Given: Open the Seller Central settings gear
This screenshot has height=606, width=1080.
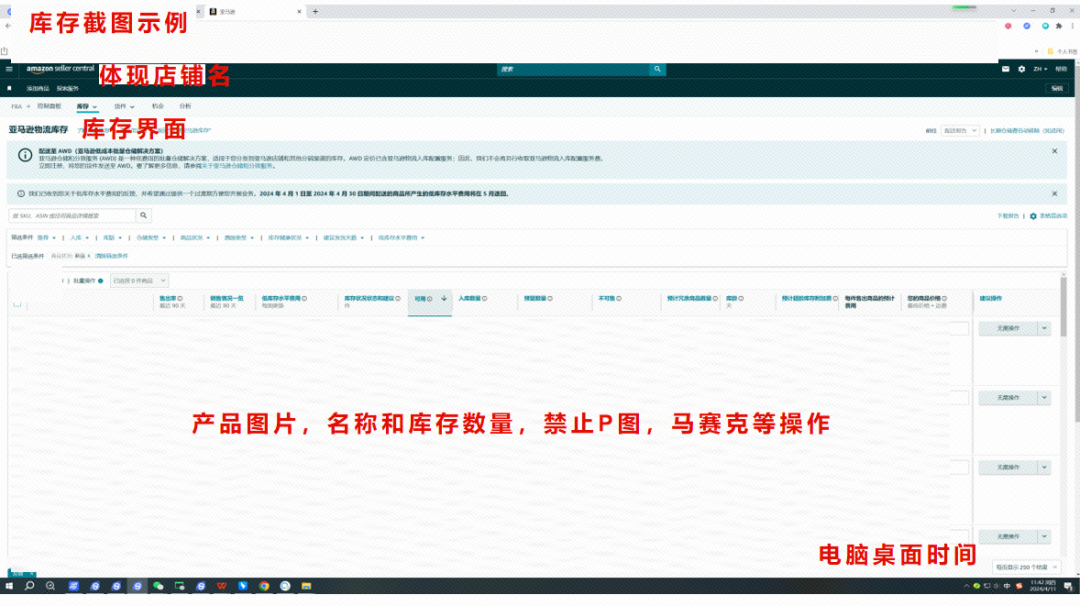Looking at the screenshot, I should (x=1021, y=69).
